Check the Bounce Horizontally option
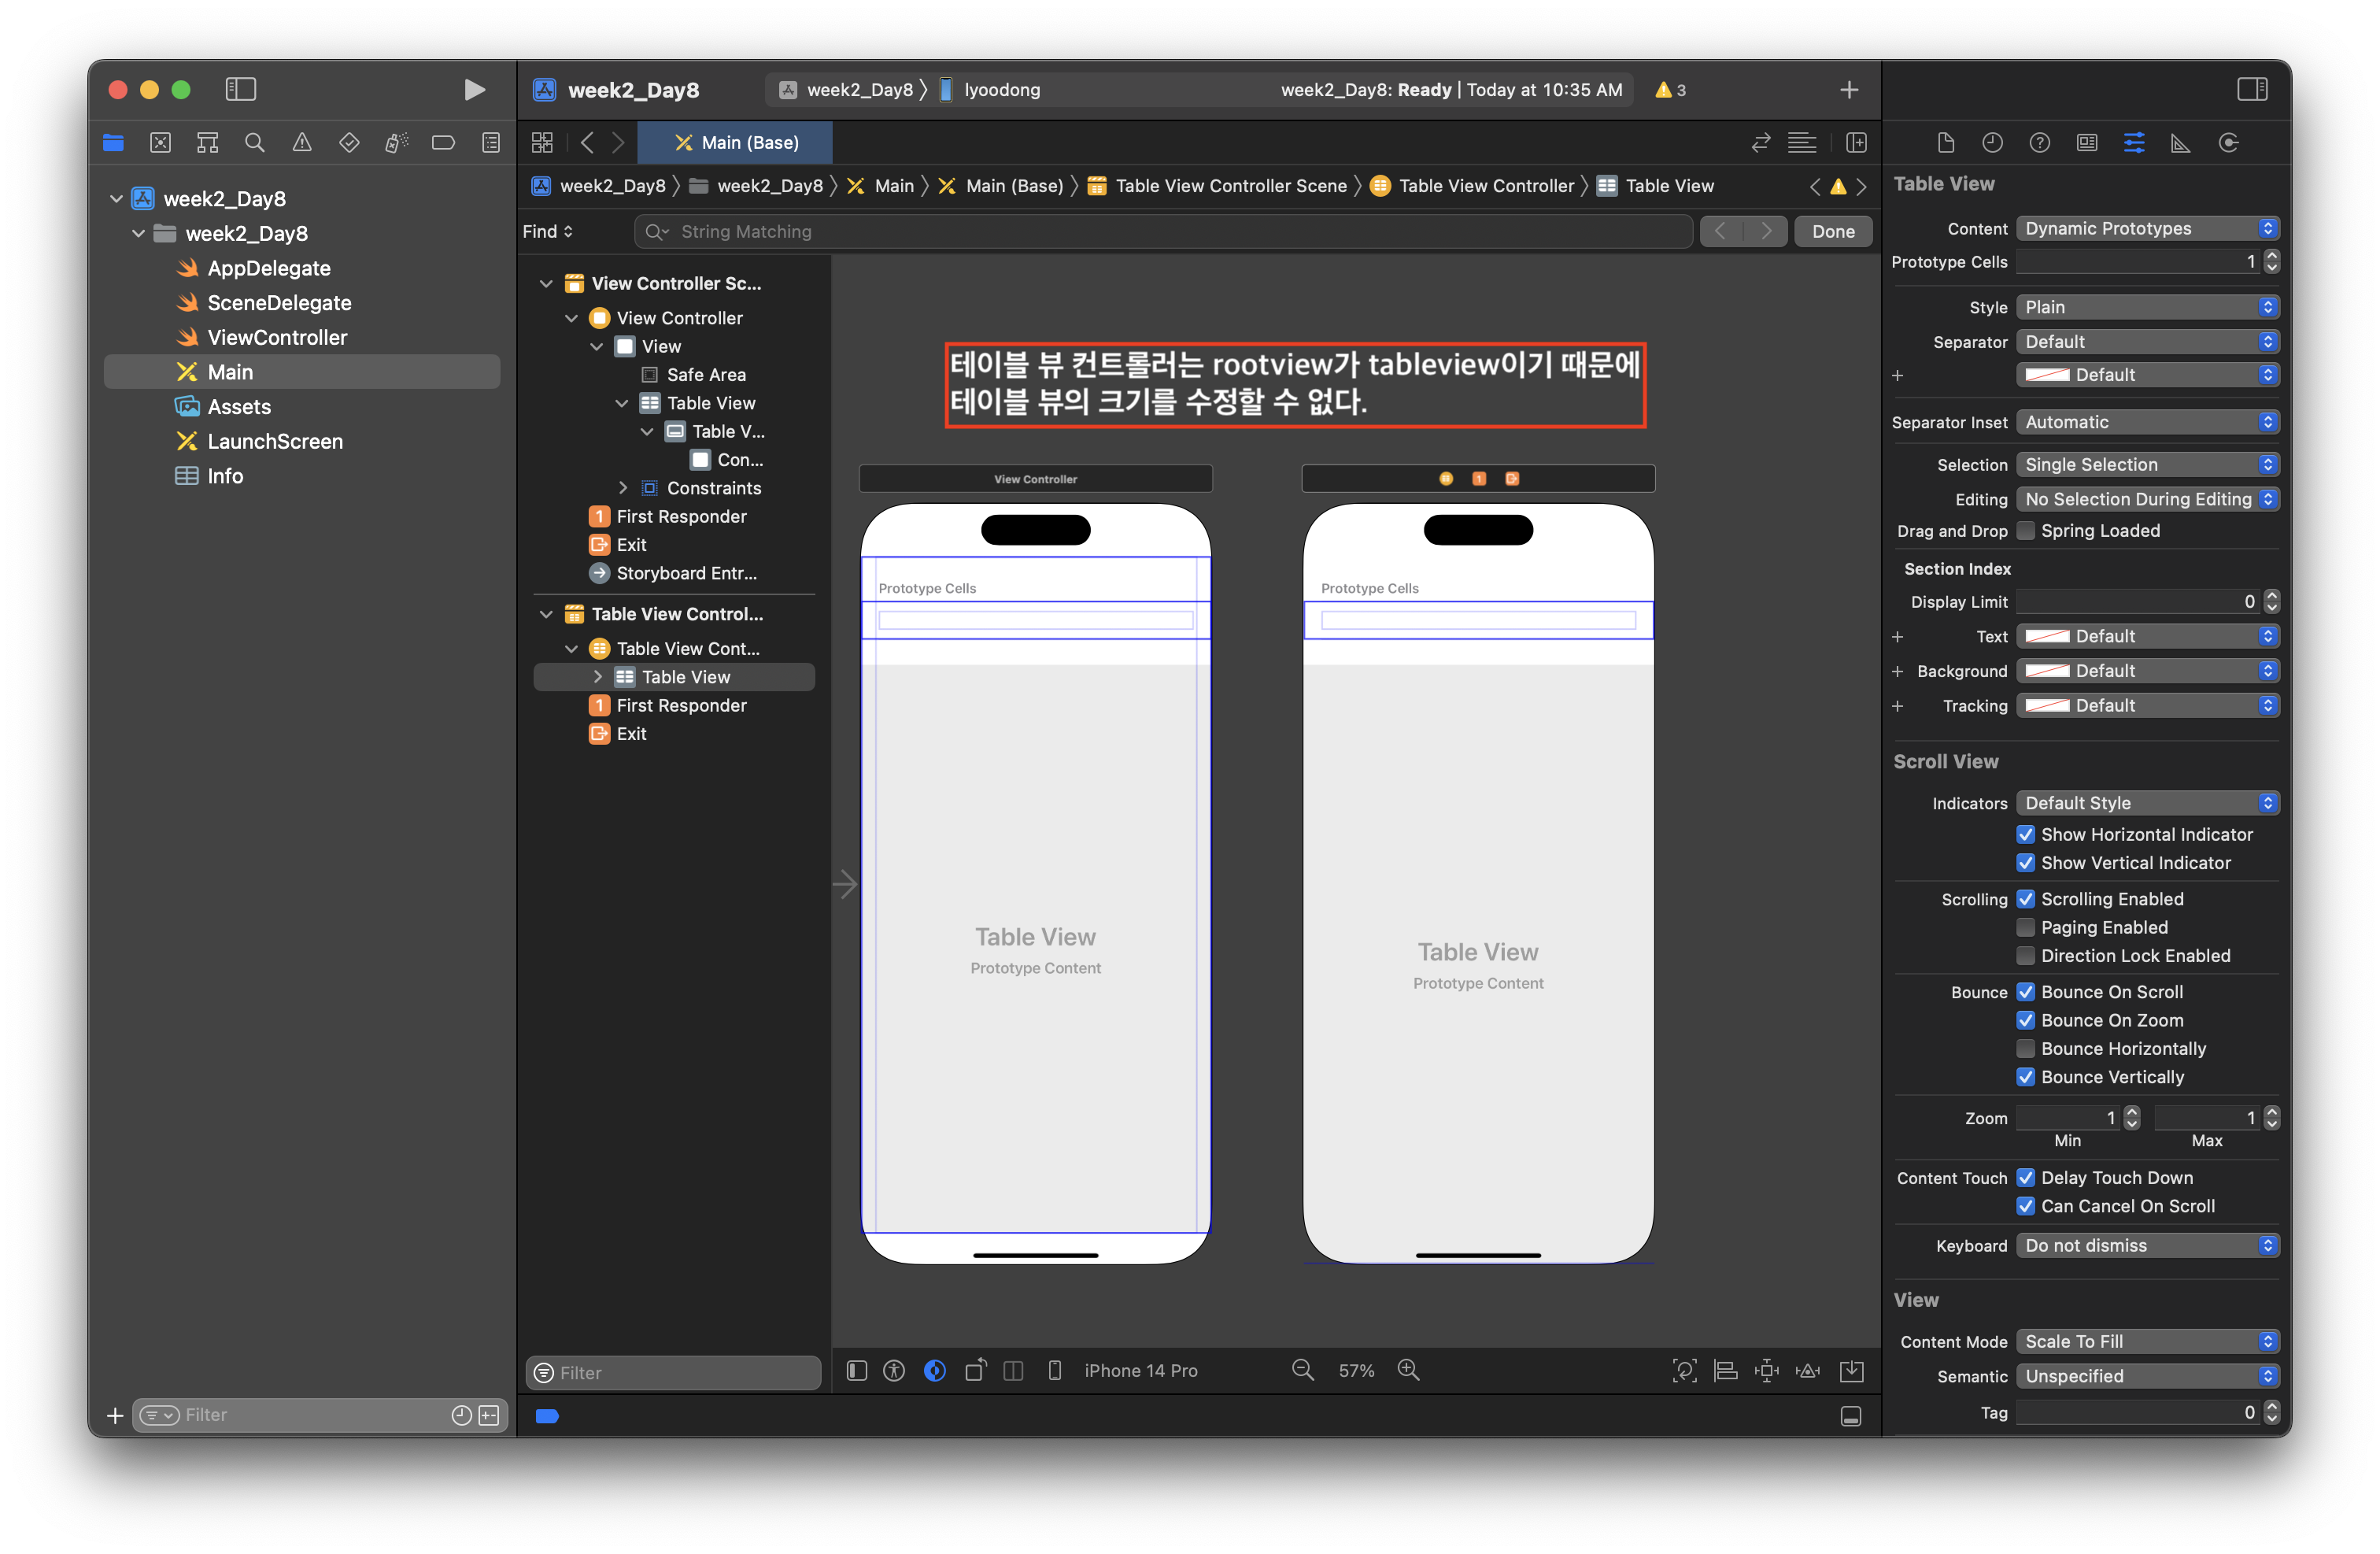Viewport: 2380px width, 1554px height. coord(2025,1048)
